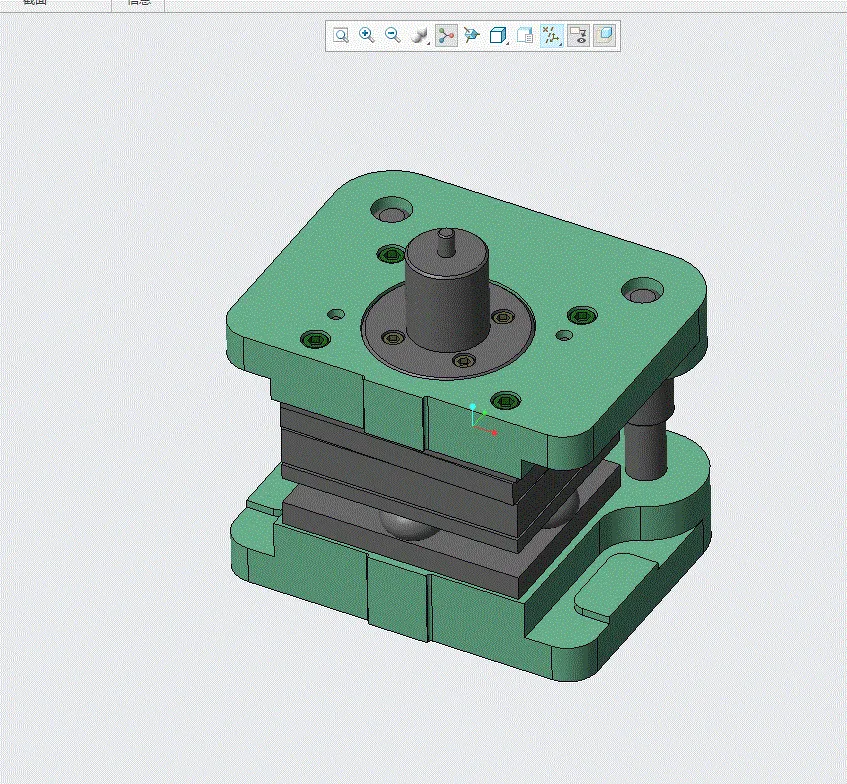Viewport: 847px width, 784px height.
Task: Select the counterbored hole at right corner
Action: [x=642, y=291]
